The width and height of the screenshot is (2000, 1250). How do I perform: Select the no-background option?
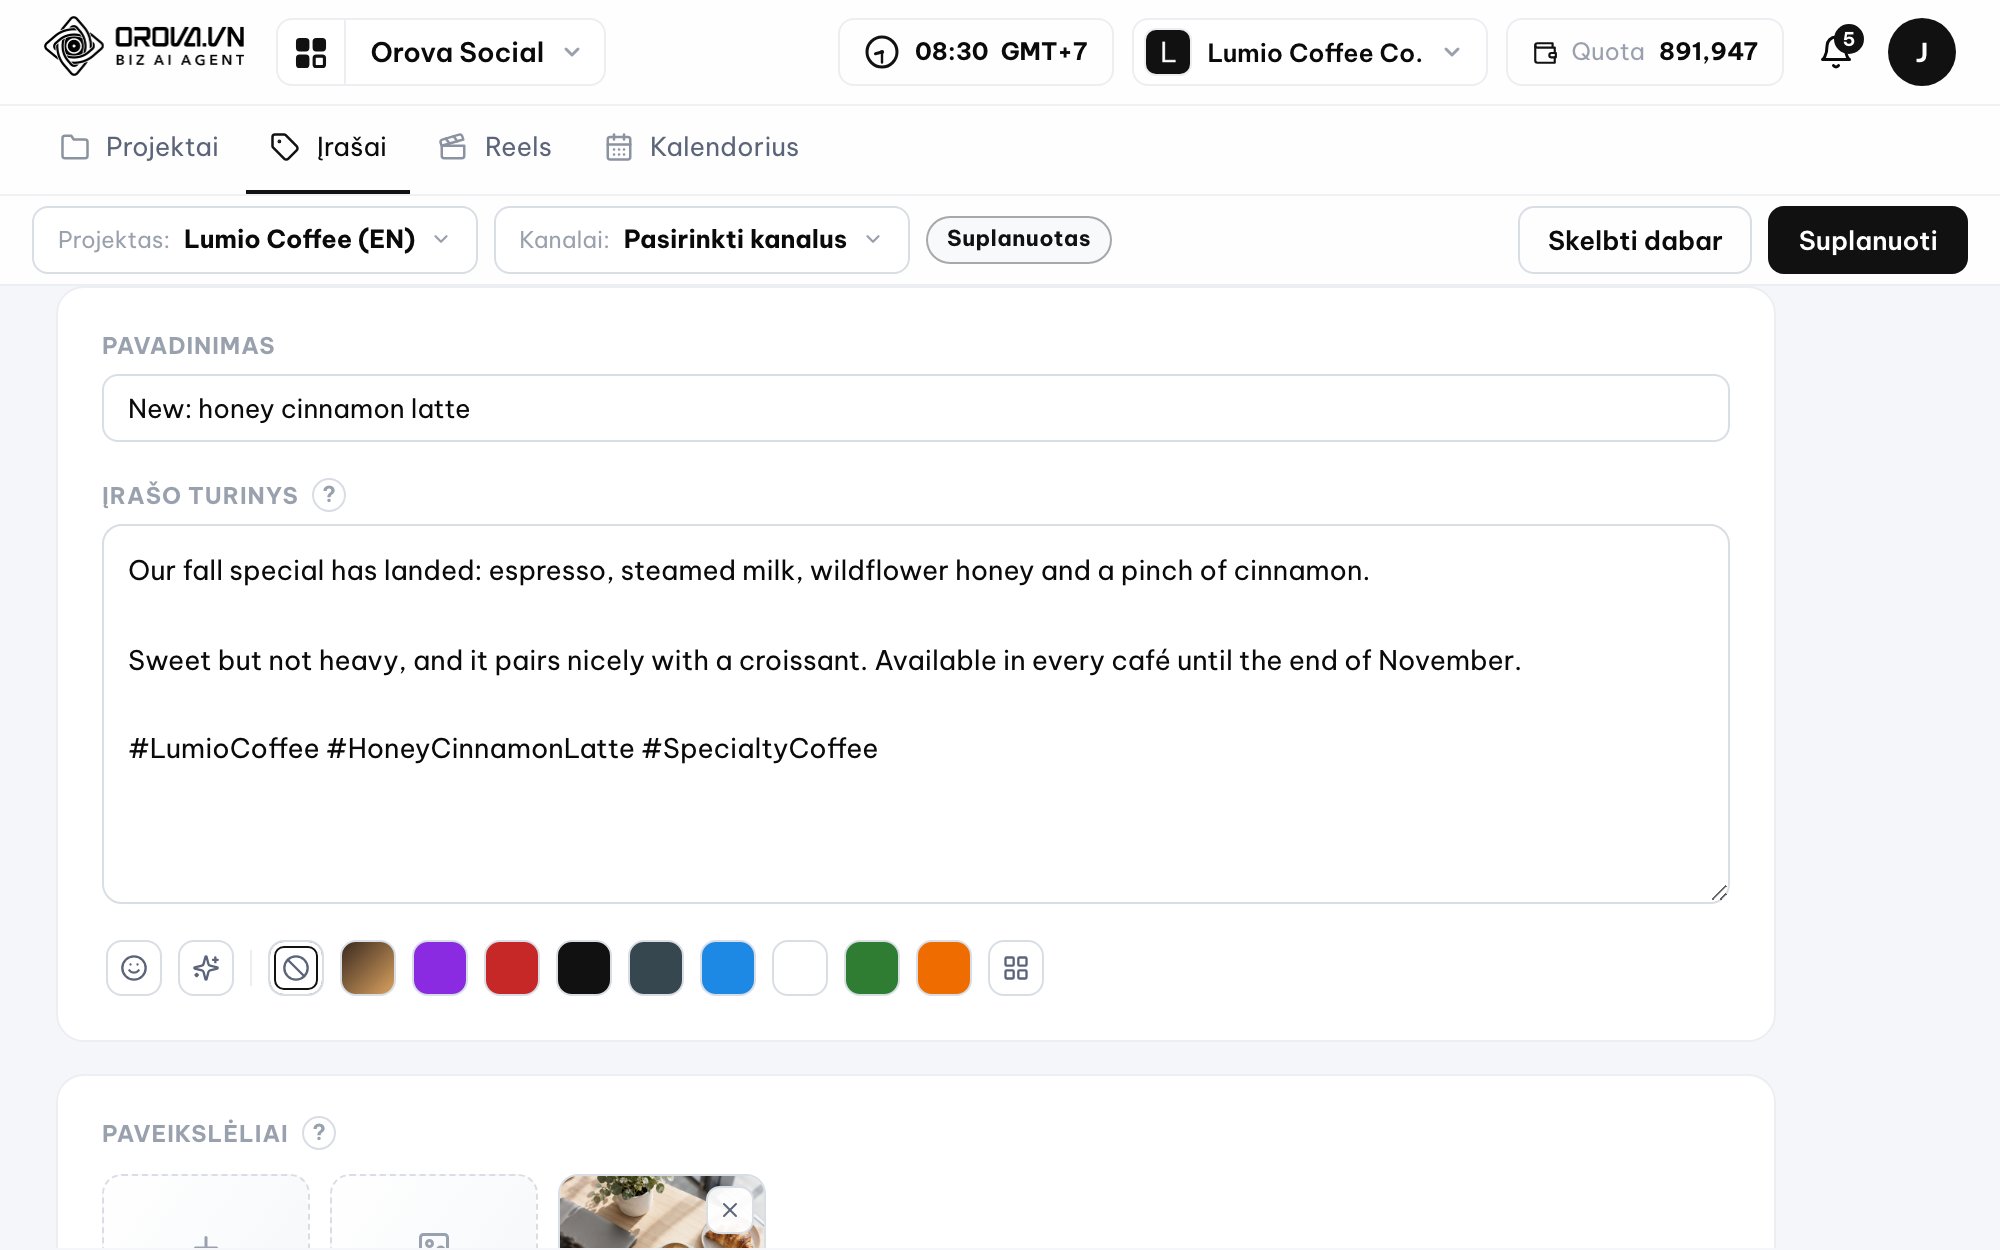(296, 968)
